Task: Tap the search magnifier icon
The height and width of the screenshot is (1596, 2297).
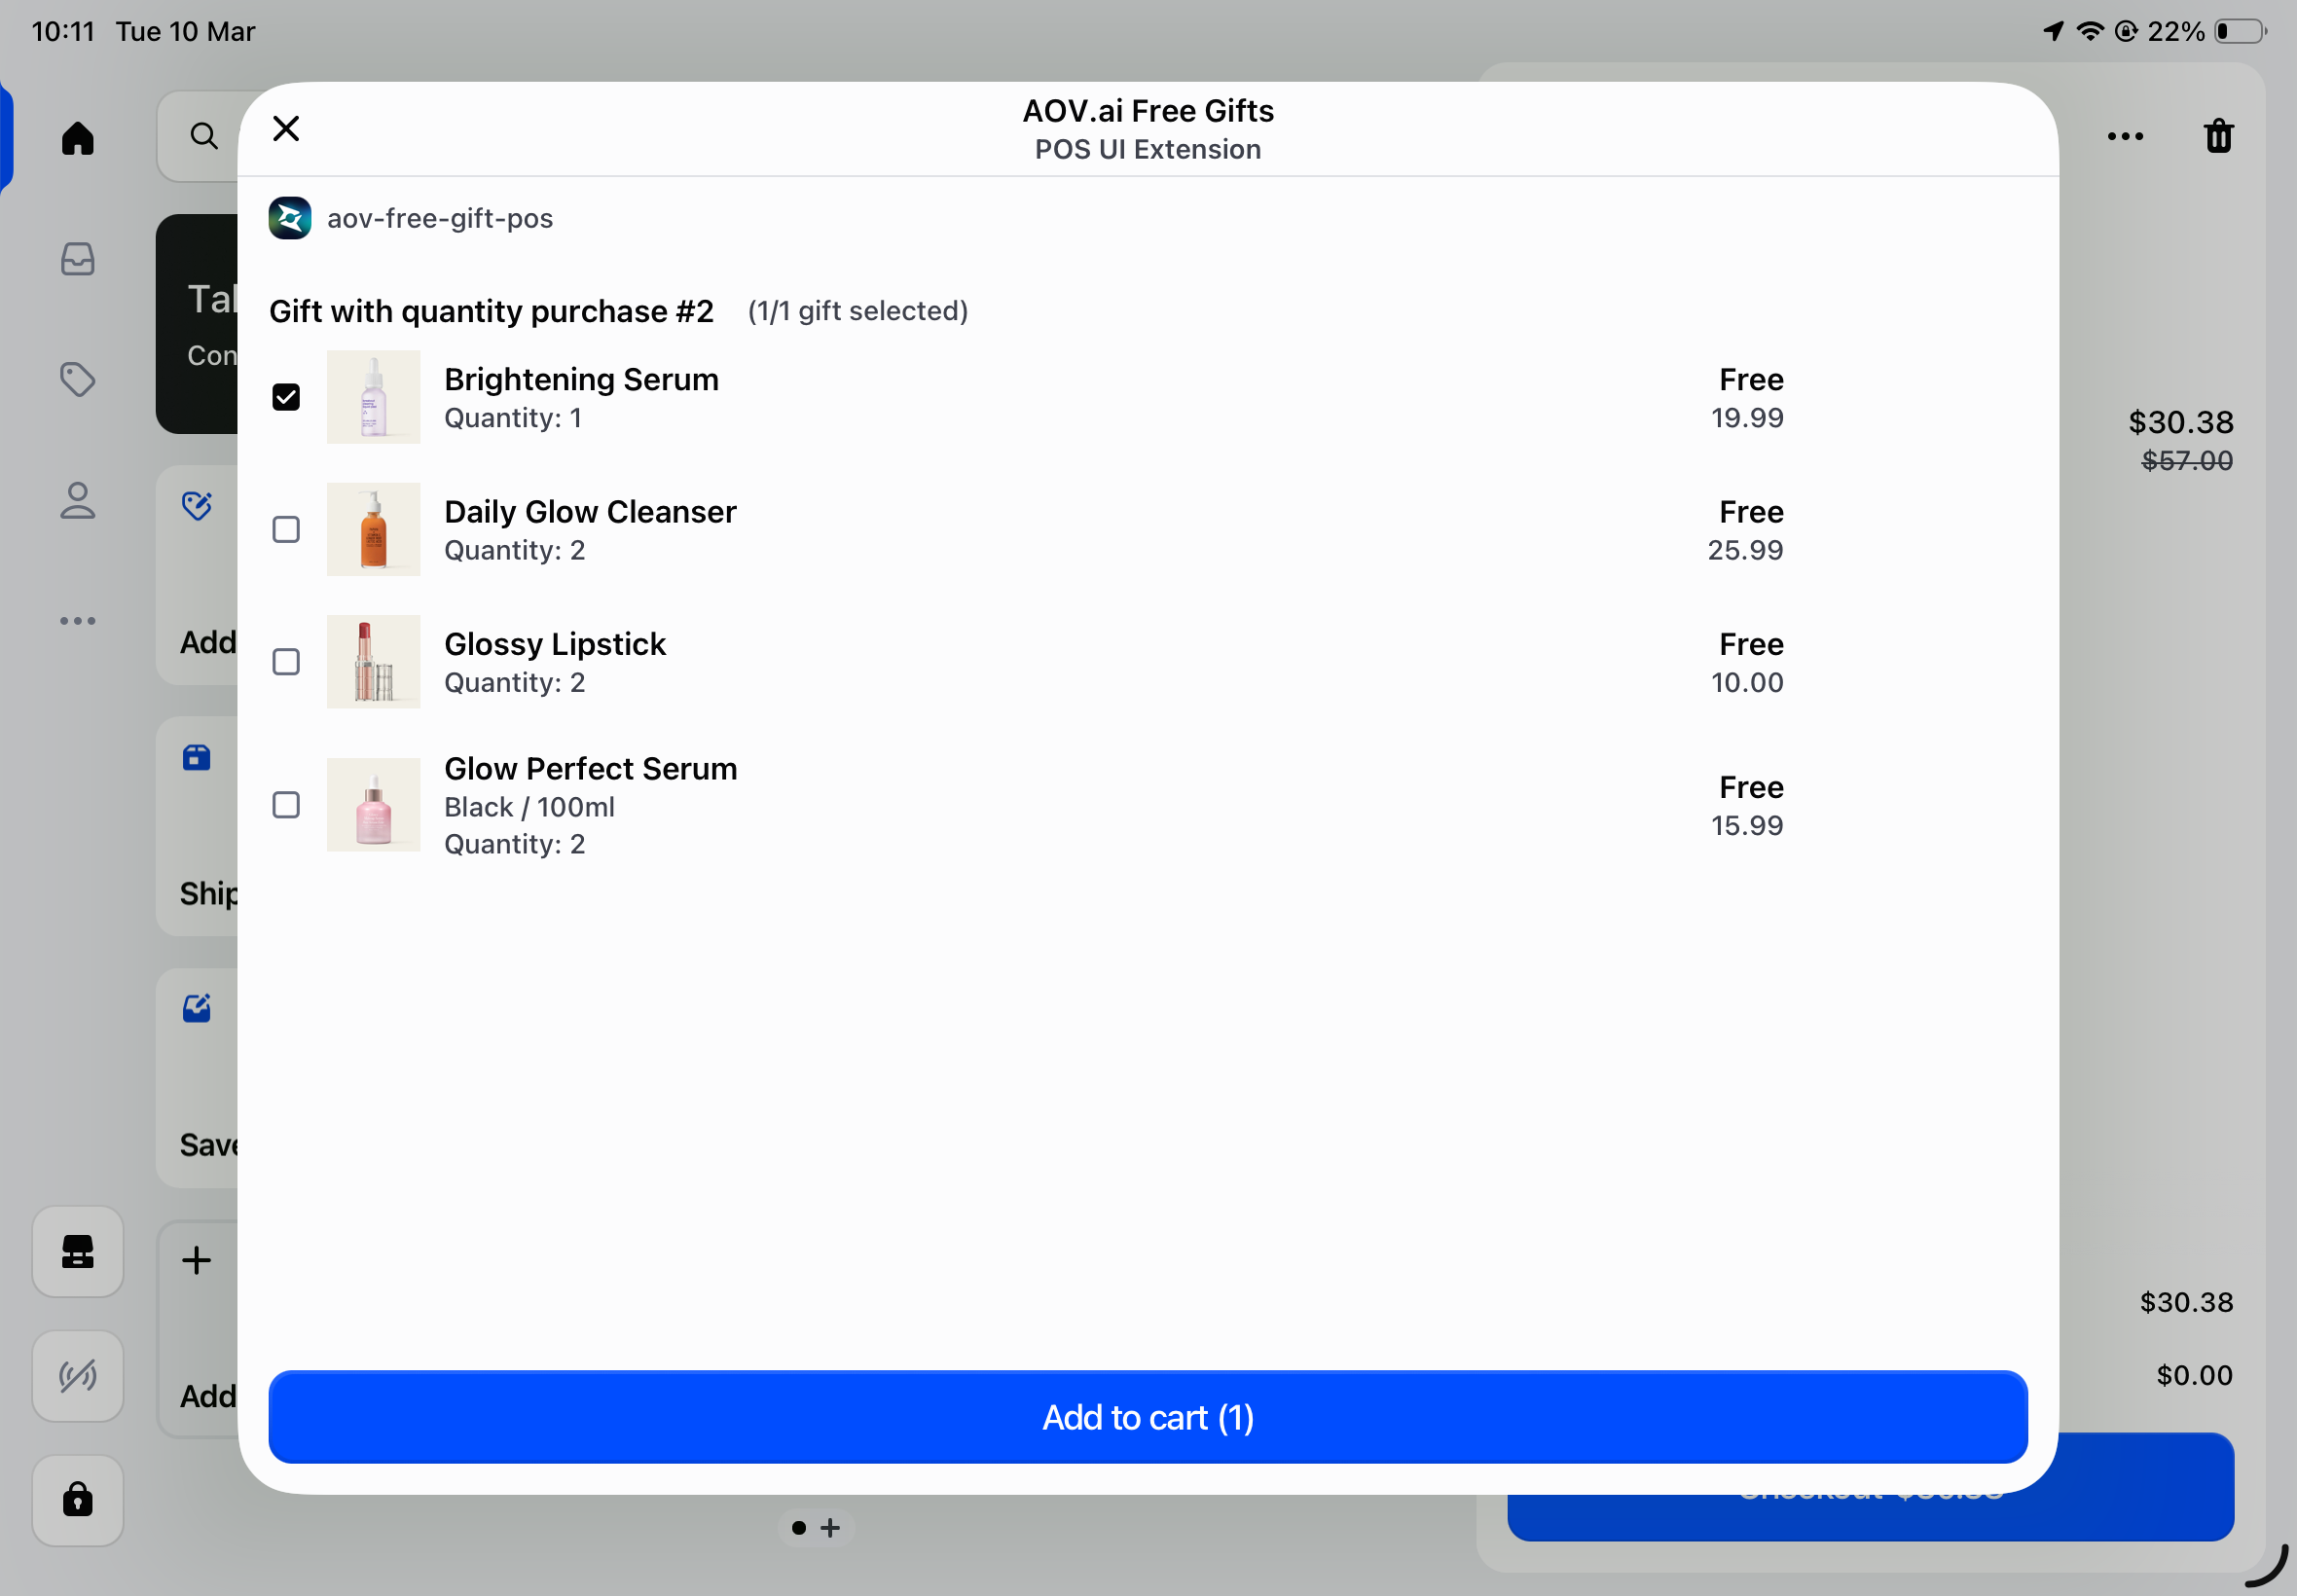Action: click(204, 136)
